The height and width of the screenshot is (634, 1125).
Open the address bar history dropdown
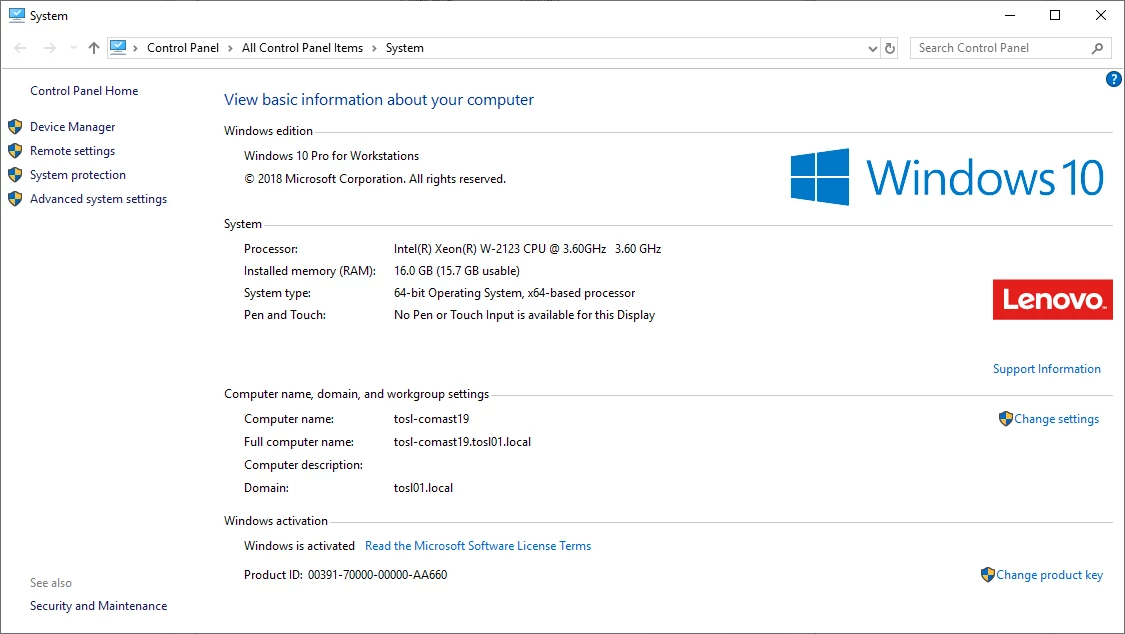tap(872, 49)
